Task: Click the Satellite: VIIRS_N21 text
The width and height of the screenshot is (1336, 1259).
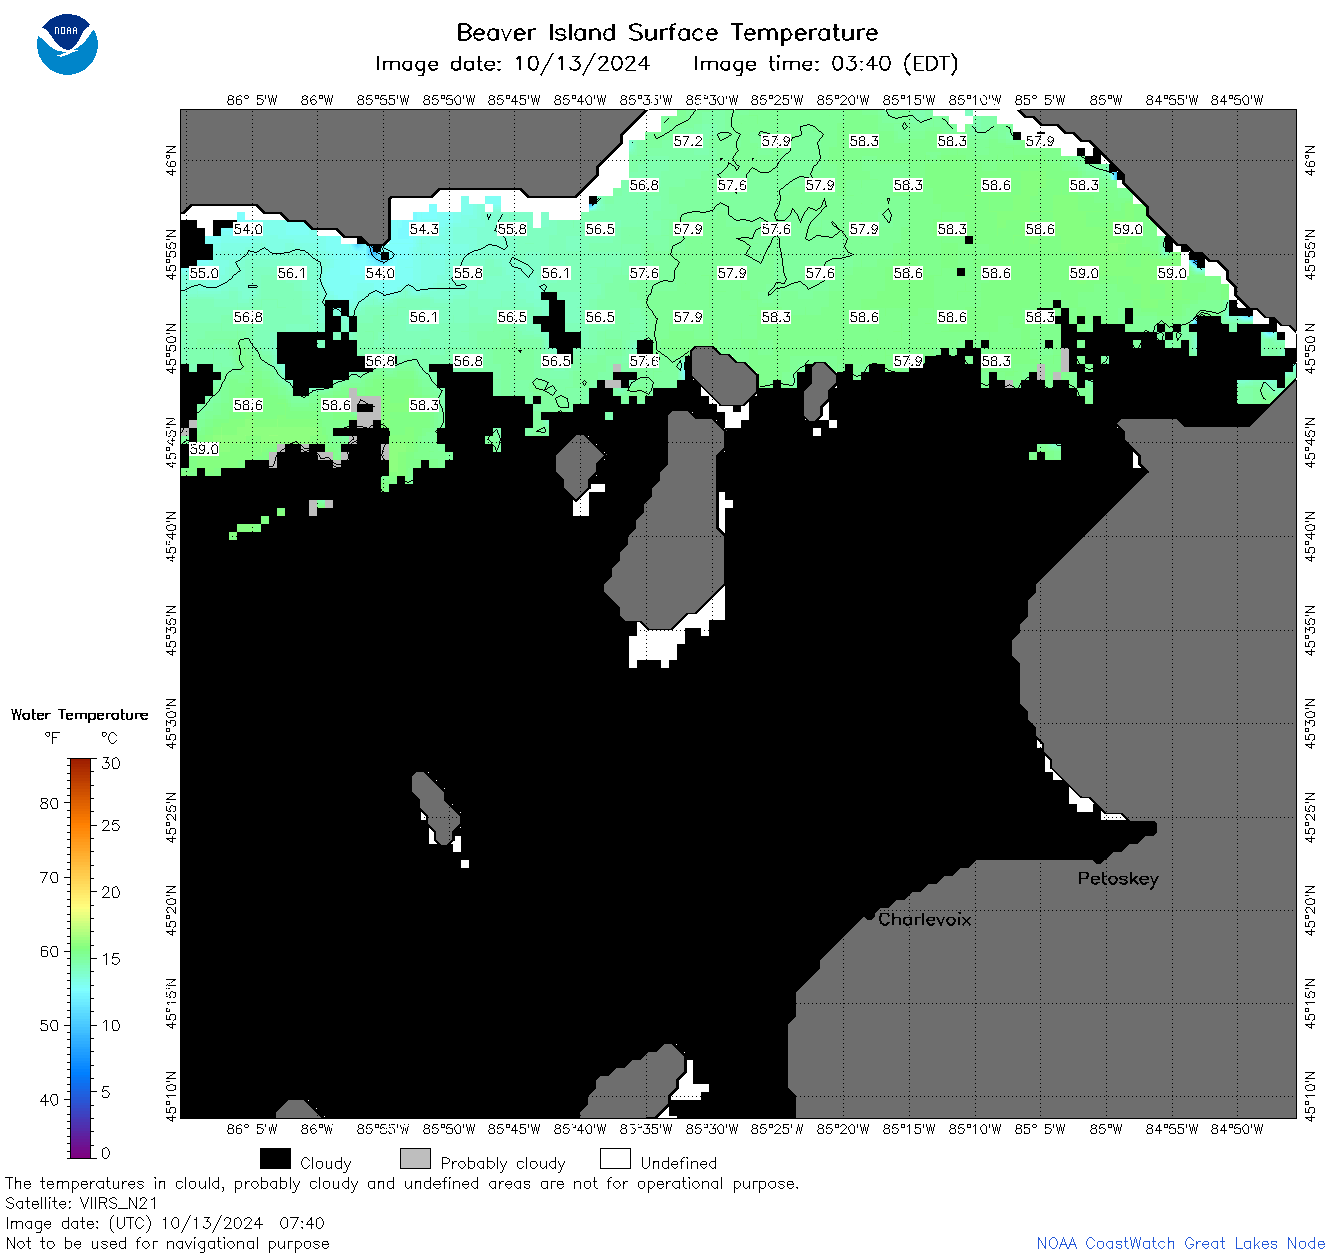Action: 82,1203
